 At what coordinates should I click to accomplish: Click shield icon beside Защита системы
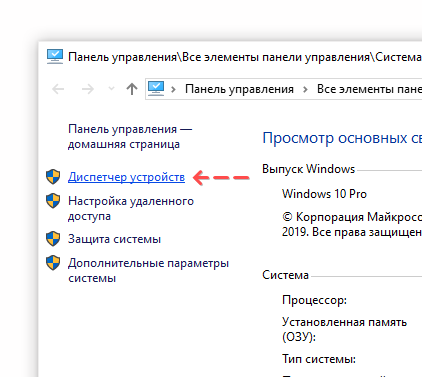pyautogui.click(x=53, y=239)
